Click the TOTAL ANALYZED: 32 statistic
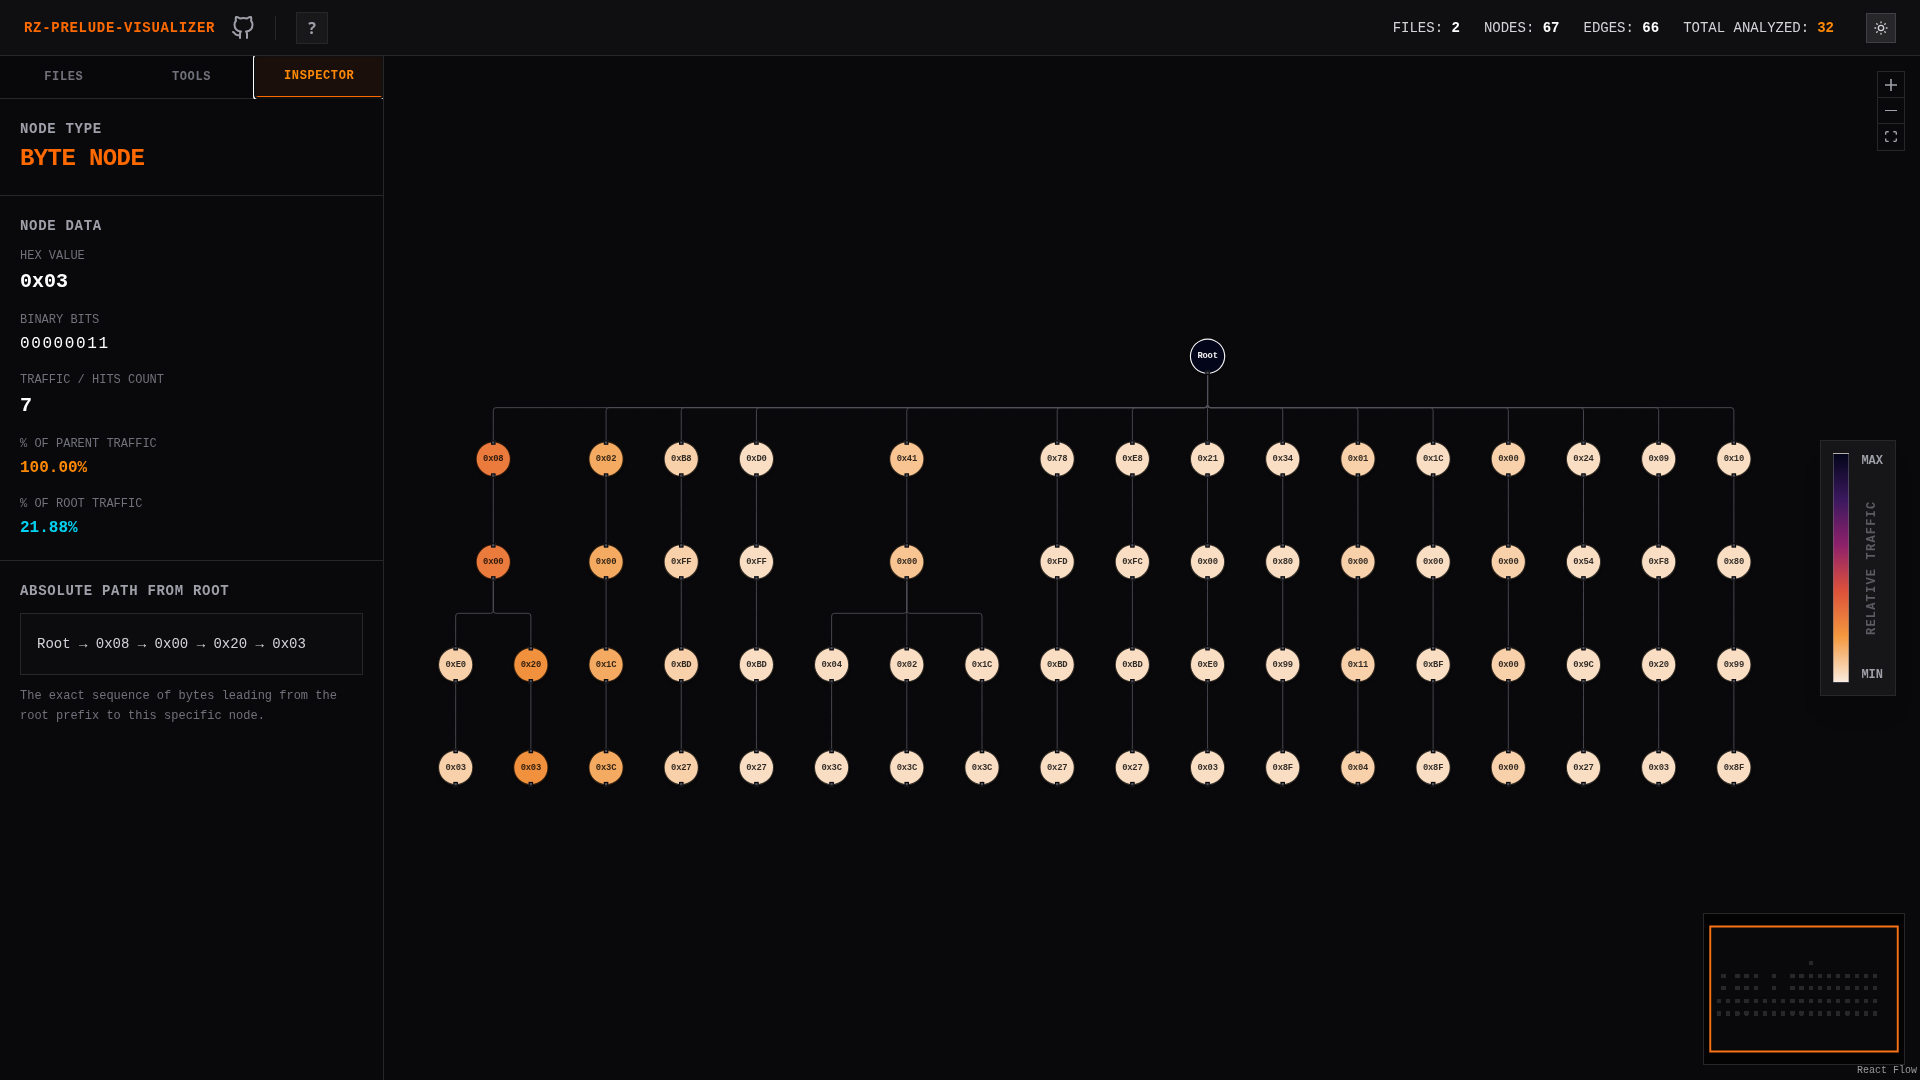The image size is (1920, 1080). (1758, 28)
